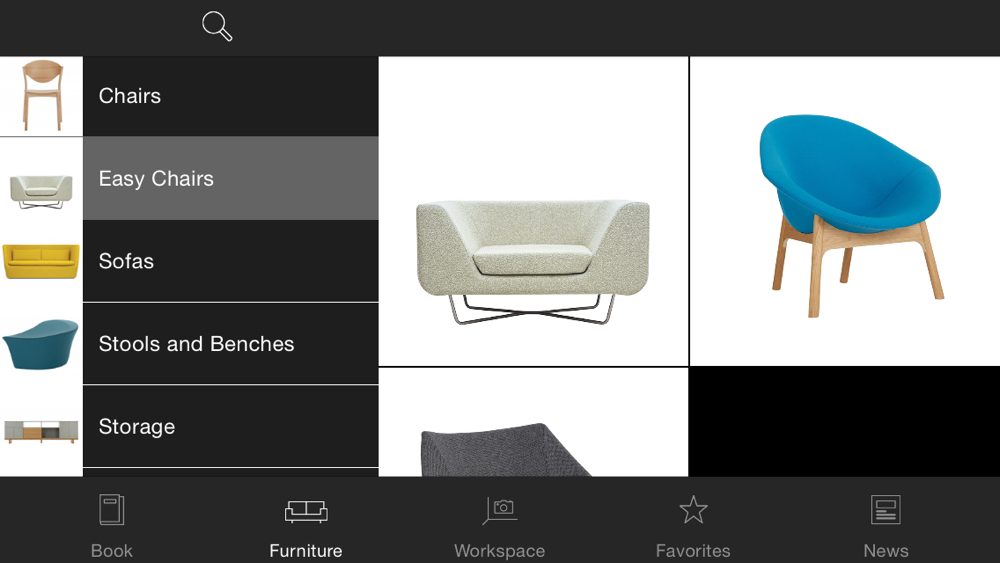Viewport: 1000px width, 563px height.
Task: Switch to the Workspace tab label
Action: 499,550
